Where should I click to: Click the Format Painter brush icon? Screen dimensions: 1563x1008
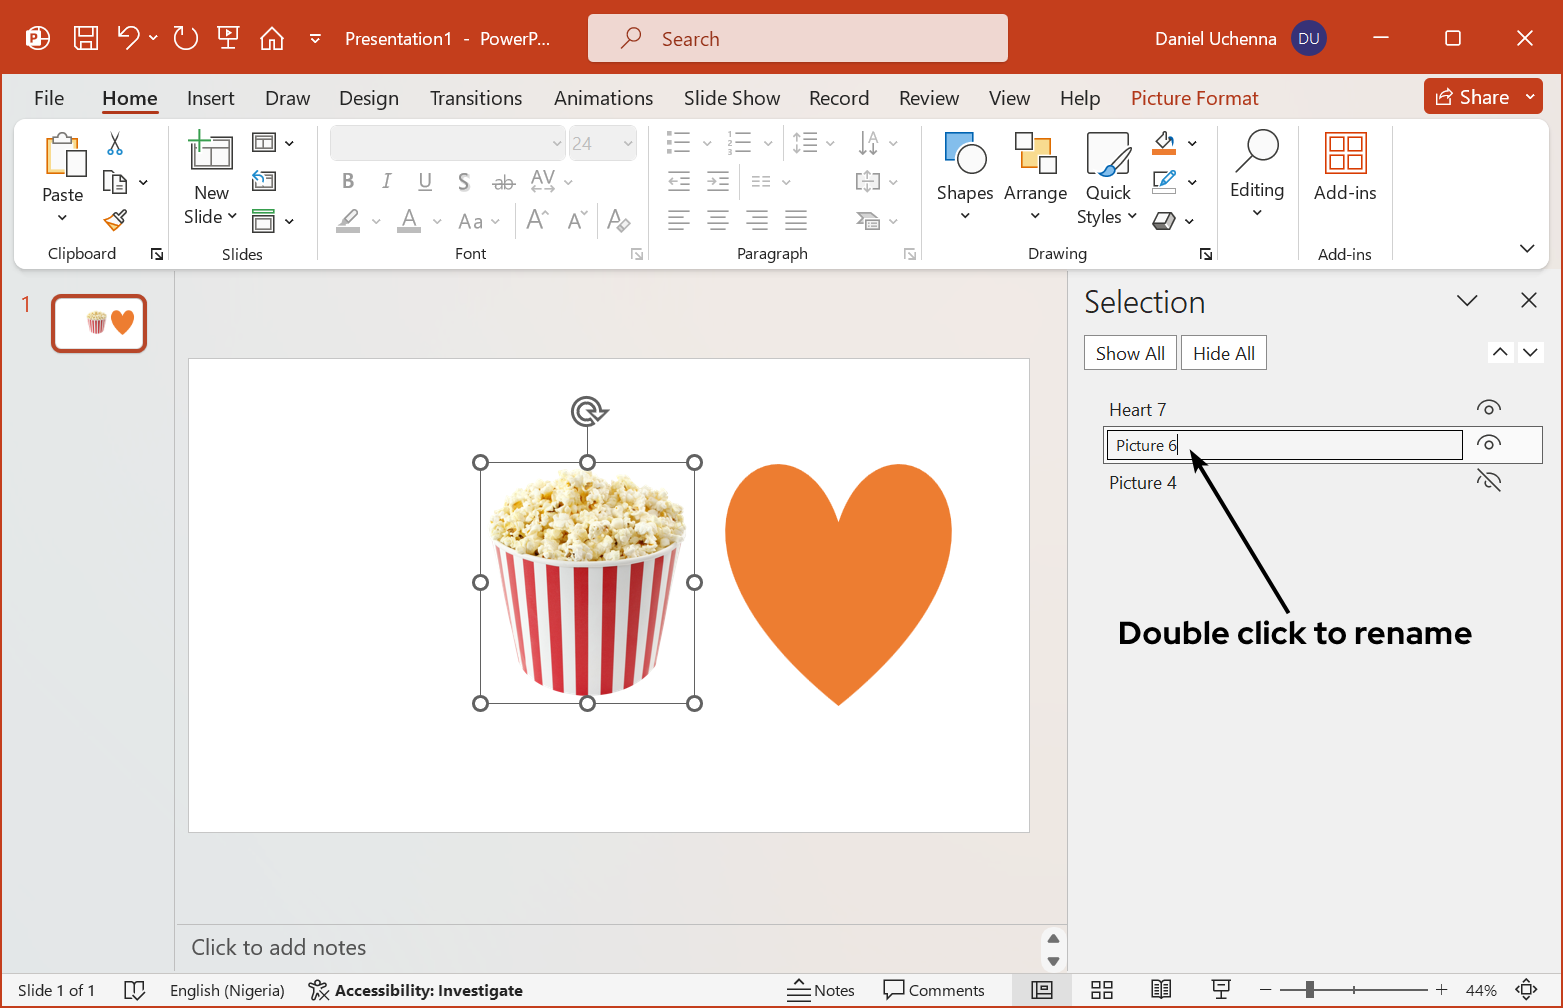tap(116, 220)
